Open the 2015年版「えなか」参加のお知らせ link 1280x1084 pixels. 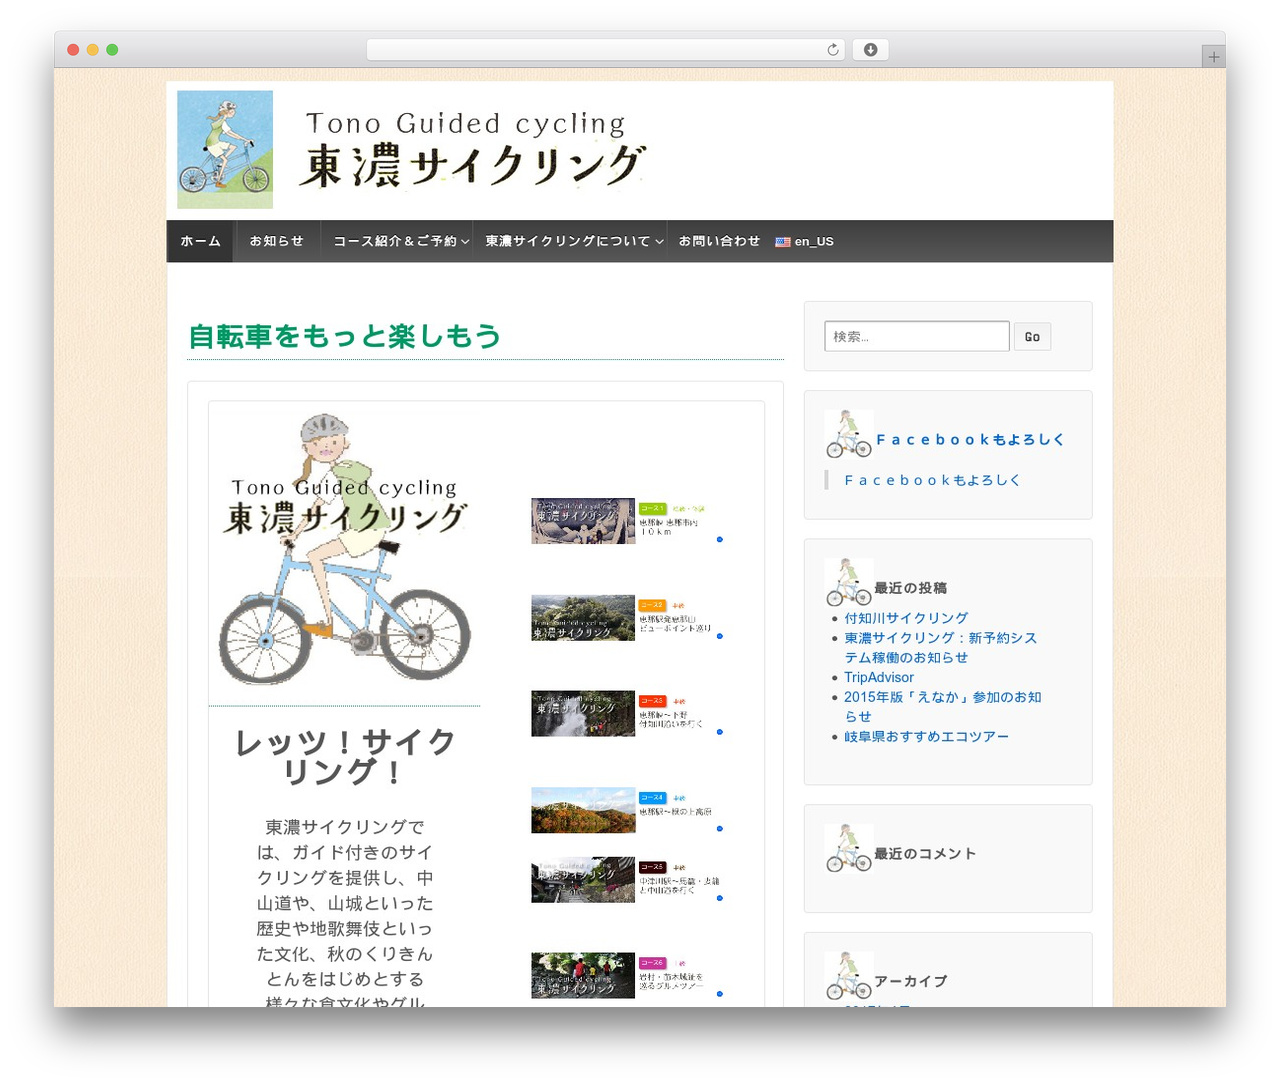tap(942, 706)
